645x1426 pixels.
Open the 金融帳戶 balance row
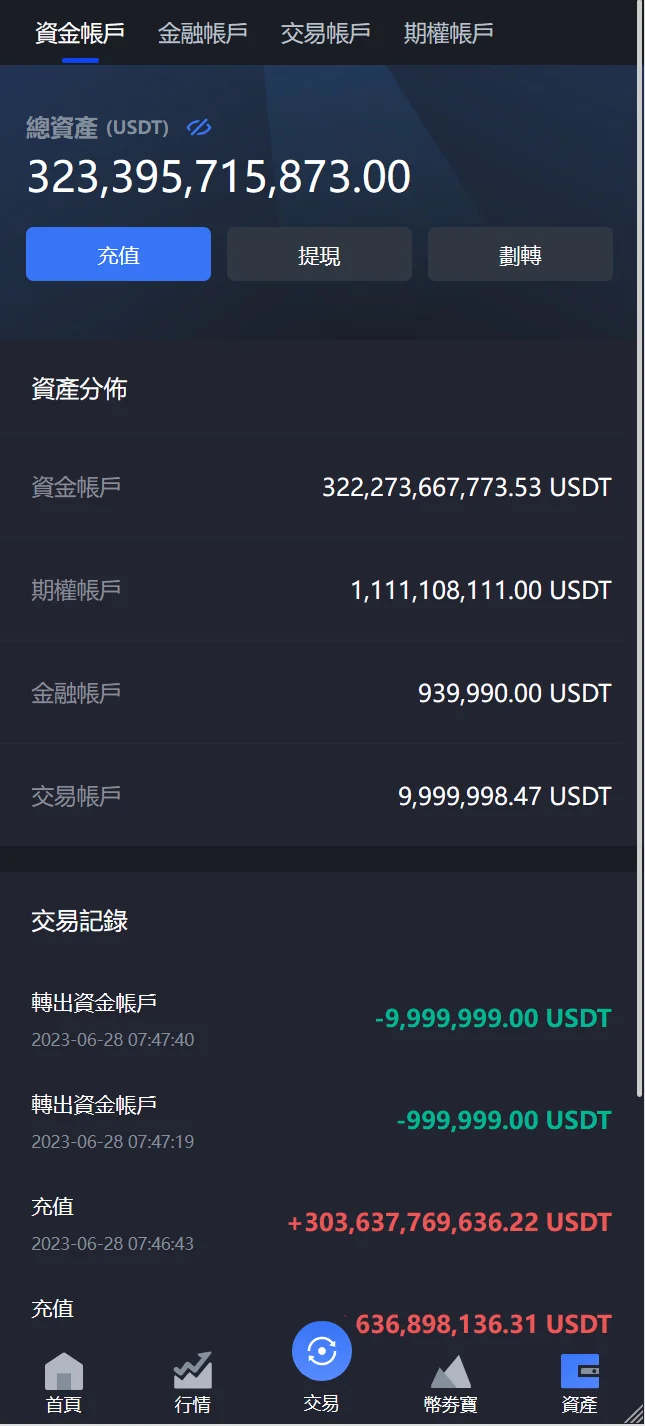[x=320, y=693]
